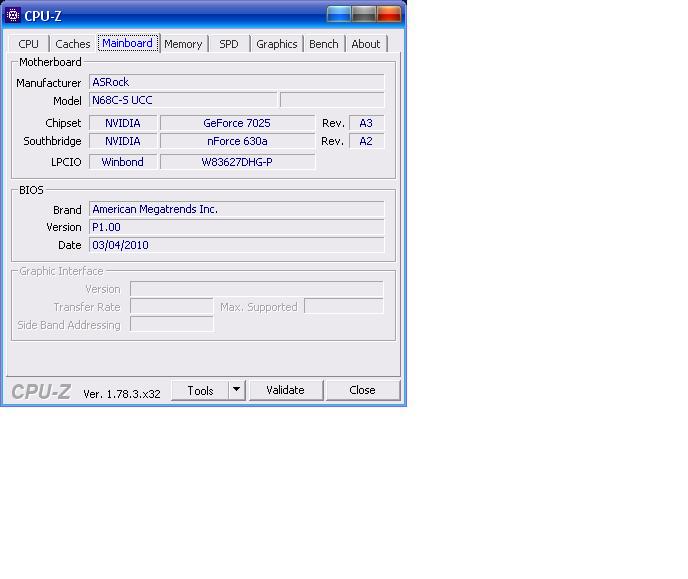The image size is (688, 579).
Task: Open the CPU tab
Action: coord(29,44)
